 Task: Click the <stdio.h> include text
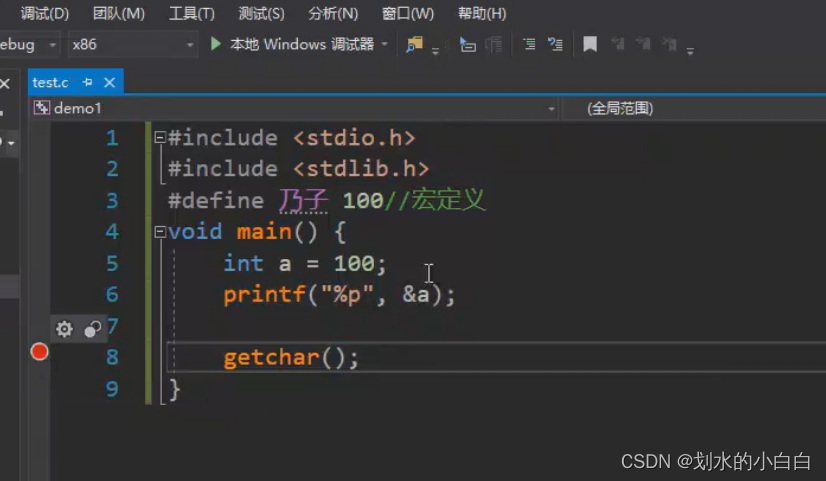(354, 138)
